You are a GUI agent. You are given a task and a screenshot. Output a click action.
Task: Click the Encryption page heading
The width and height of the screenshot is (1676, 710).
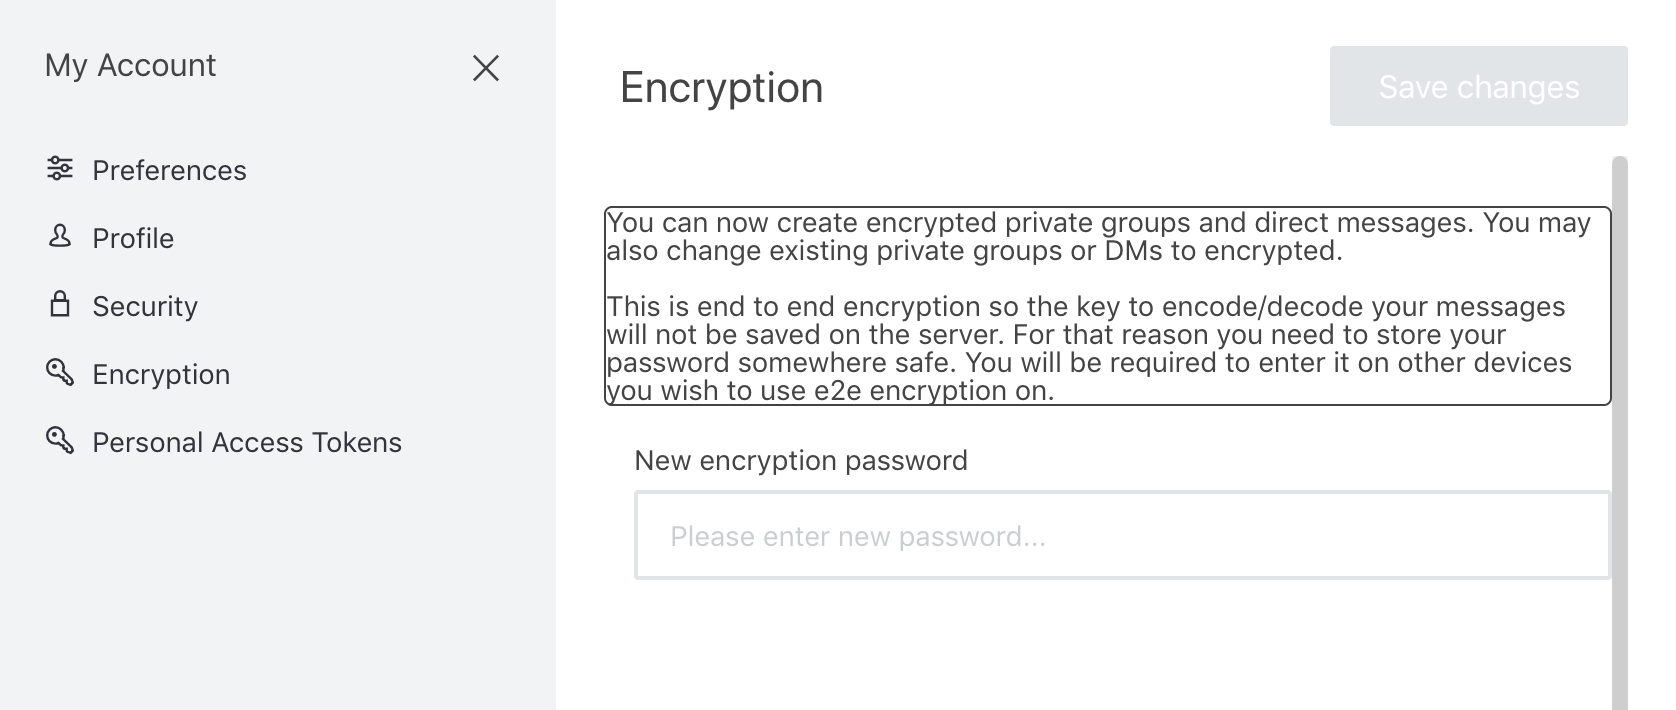721,88
